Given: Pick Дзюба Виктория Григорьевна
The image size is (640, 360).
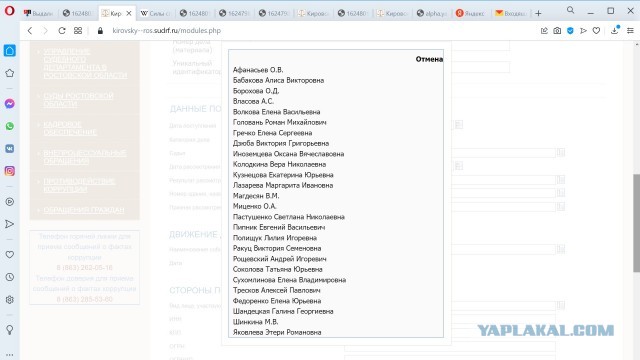Looking at the screenshot, I should click(x=281, y=143).
